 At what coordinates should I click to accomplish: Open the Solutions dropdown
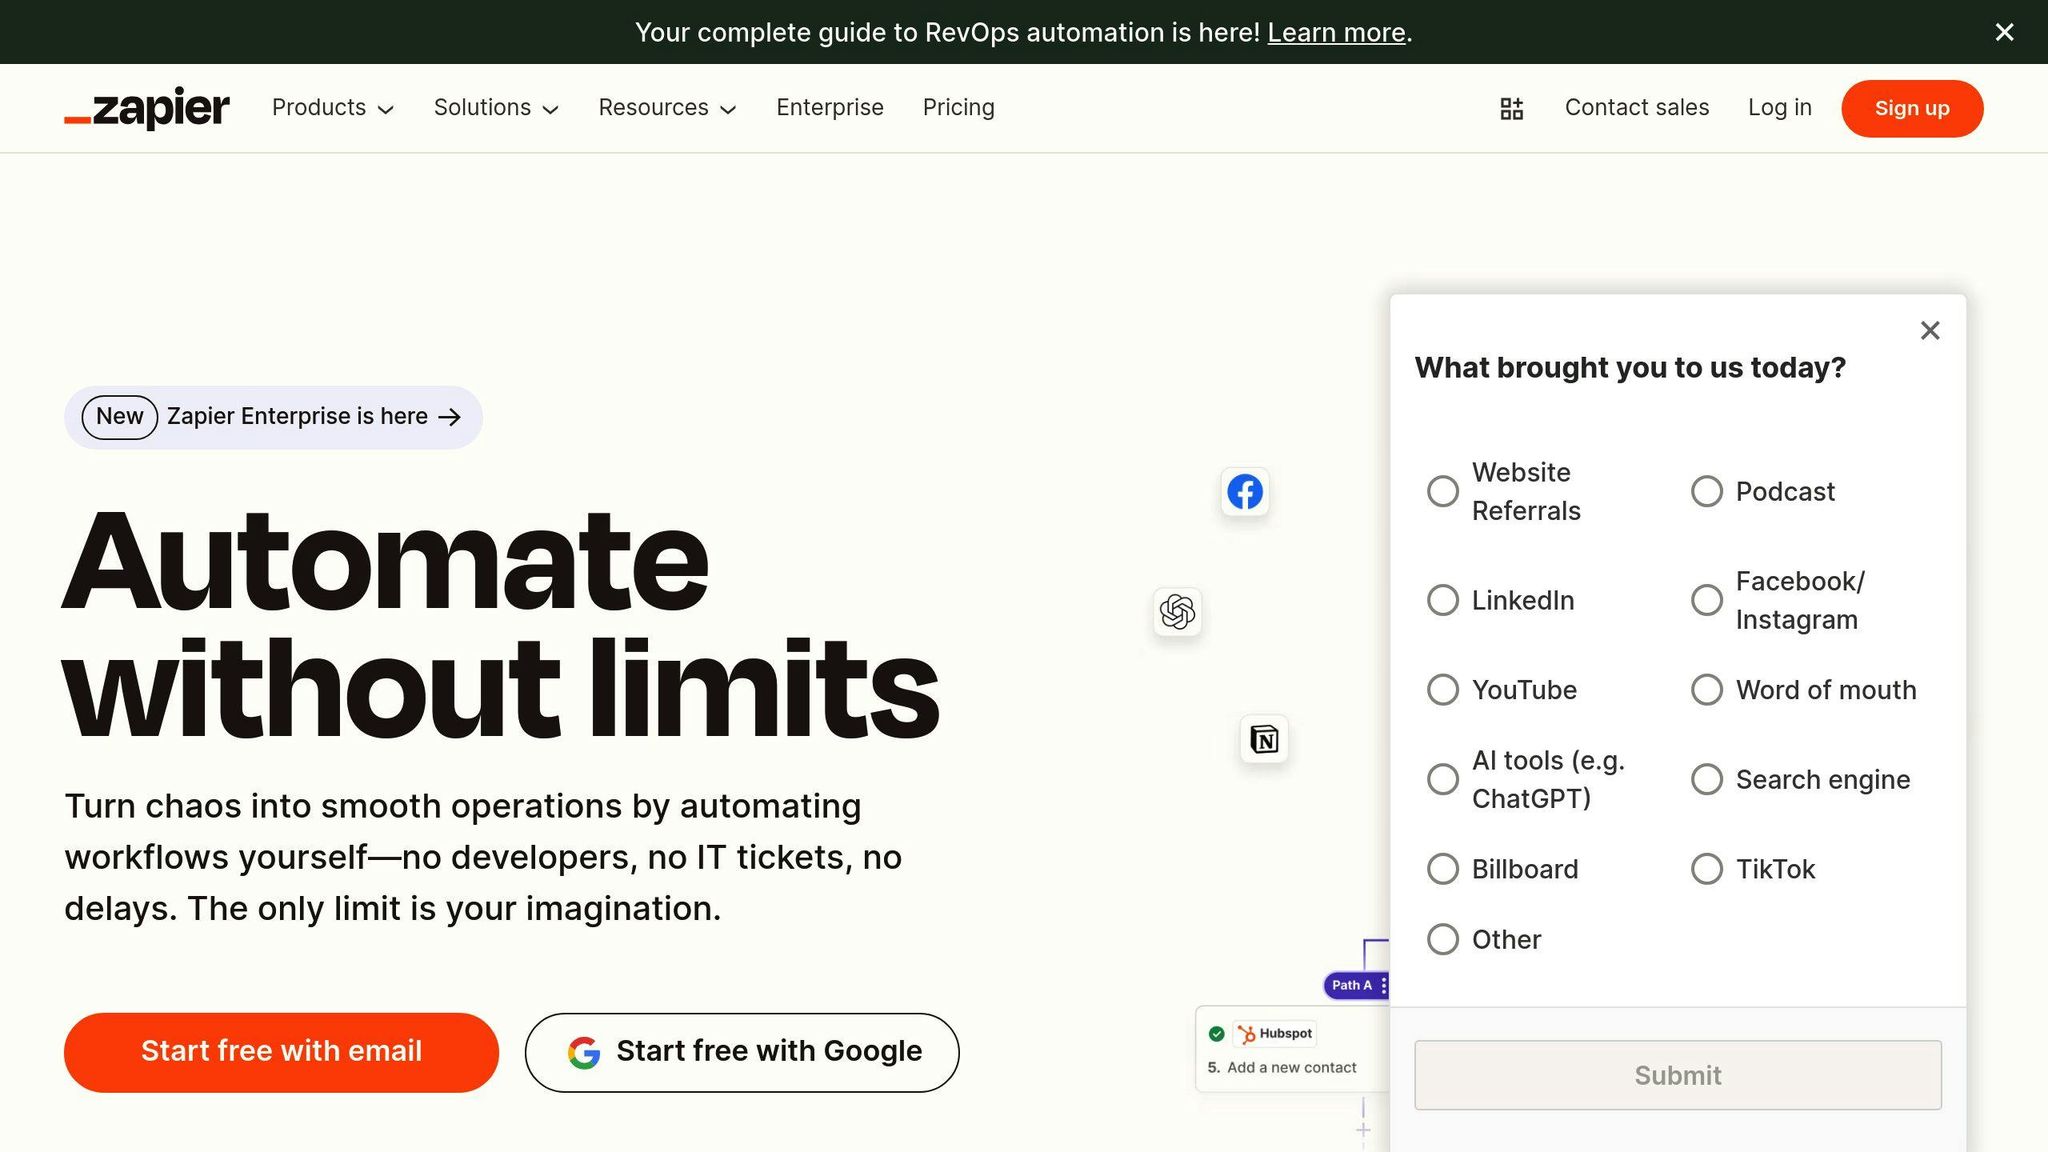[x=496, y=108]
